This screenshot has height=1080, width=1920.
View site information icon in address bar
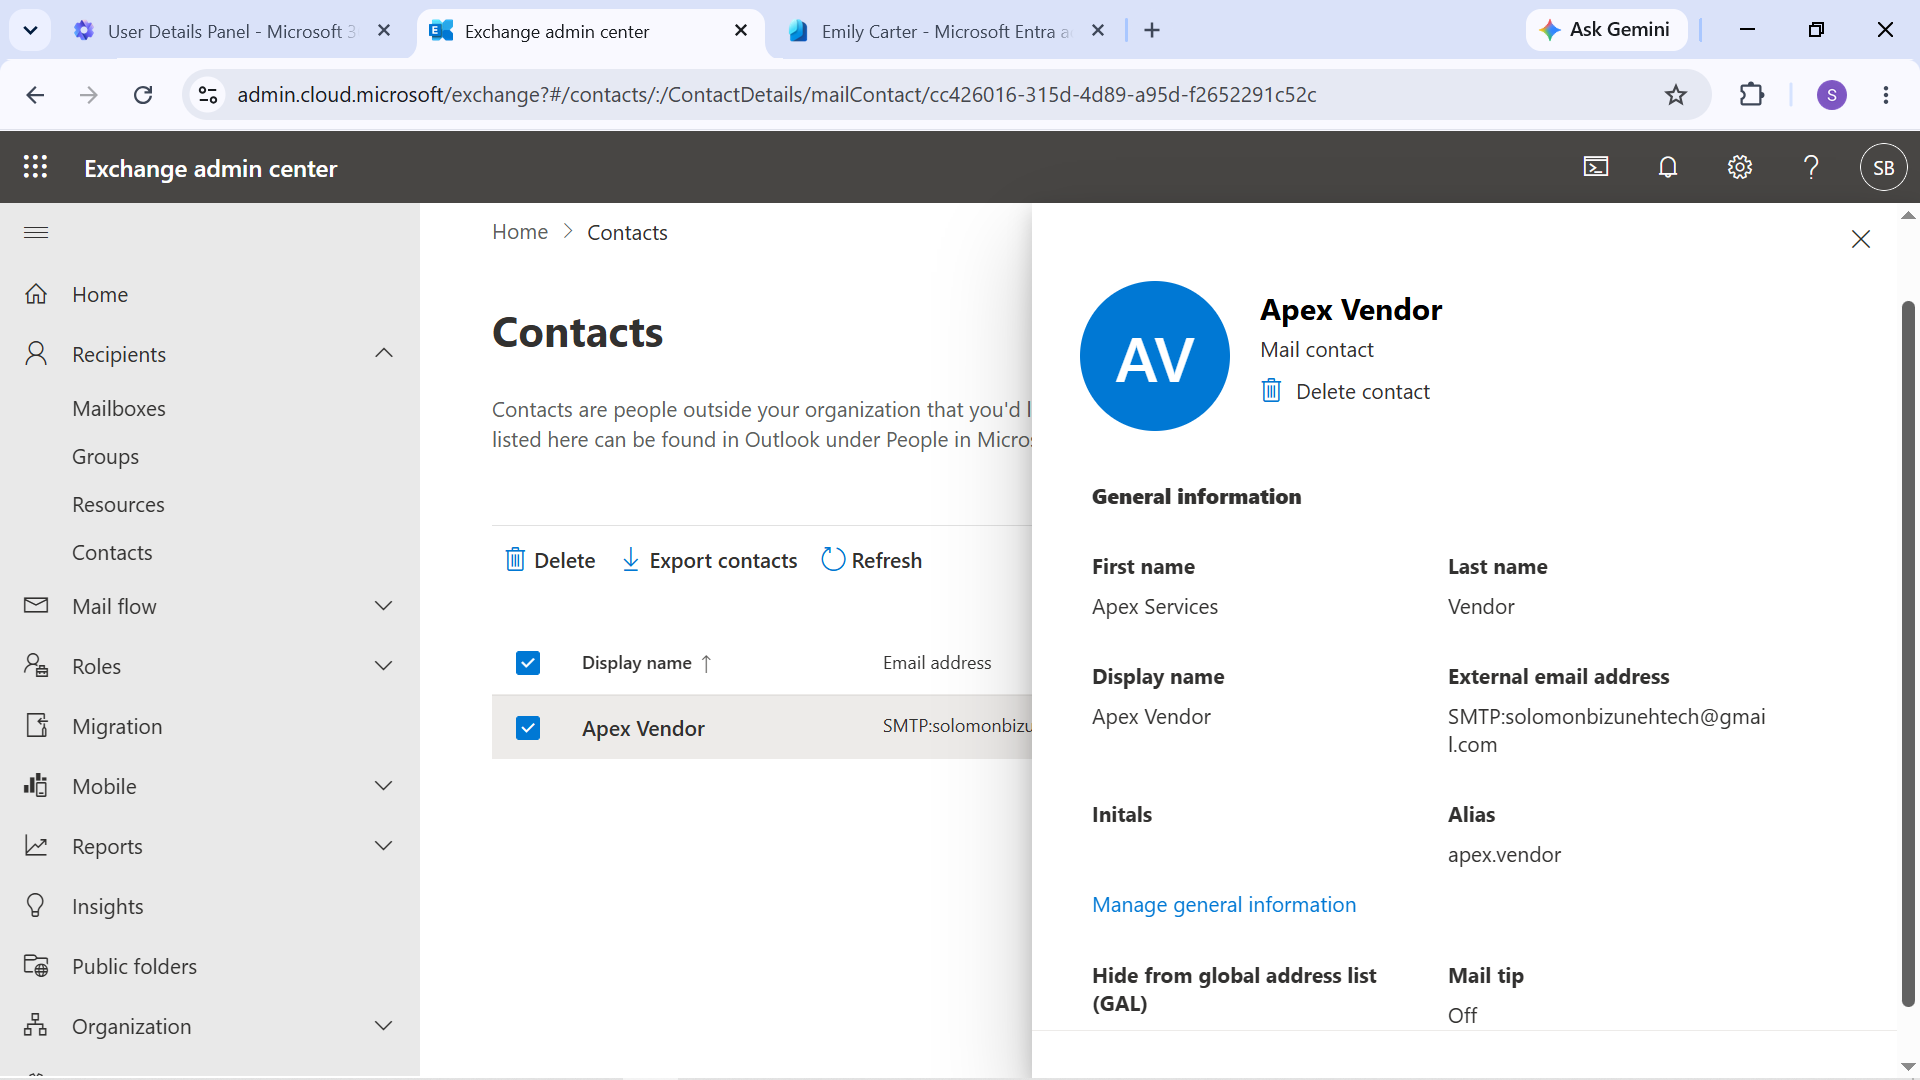pos(208,95)
